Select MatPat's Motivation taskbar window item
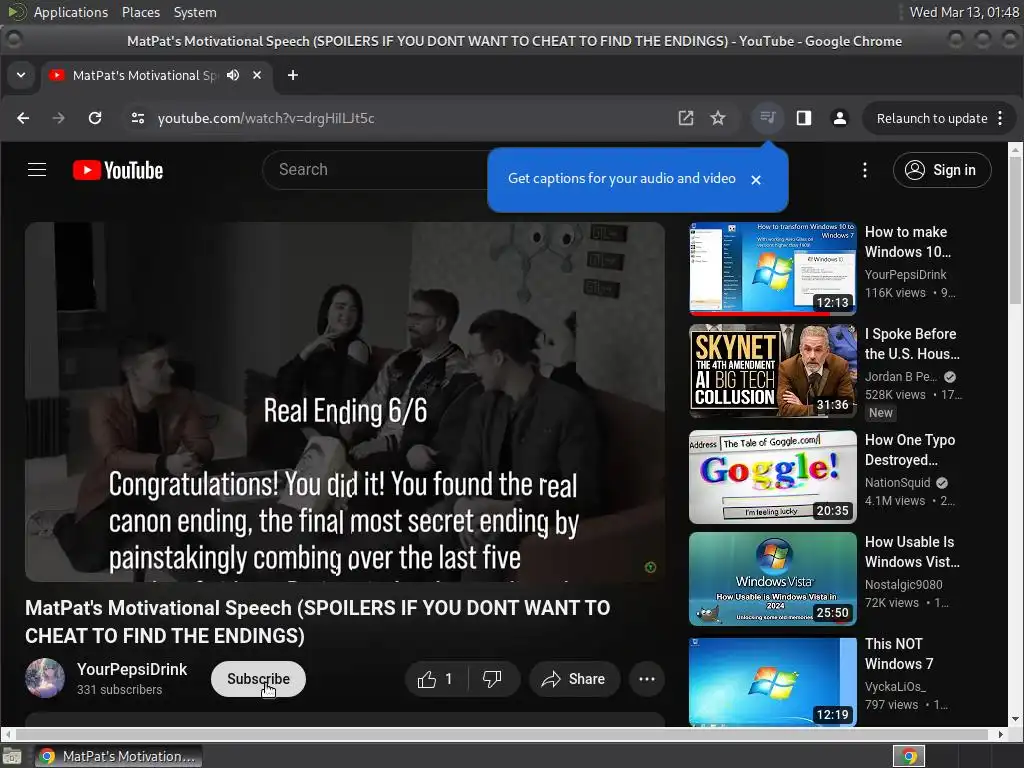 (x=118, y=757)
